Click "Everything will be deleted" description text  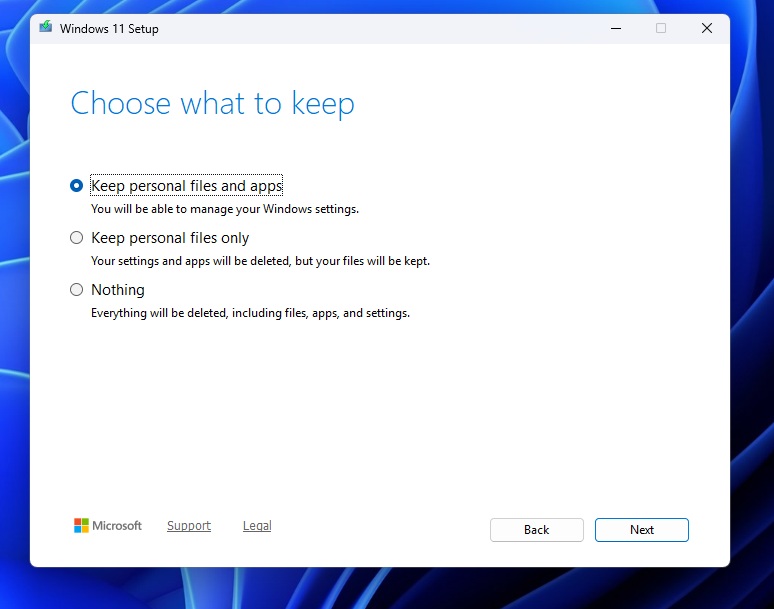click(250, 313)
